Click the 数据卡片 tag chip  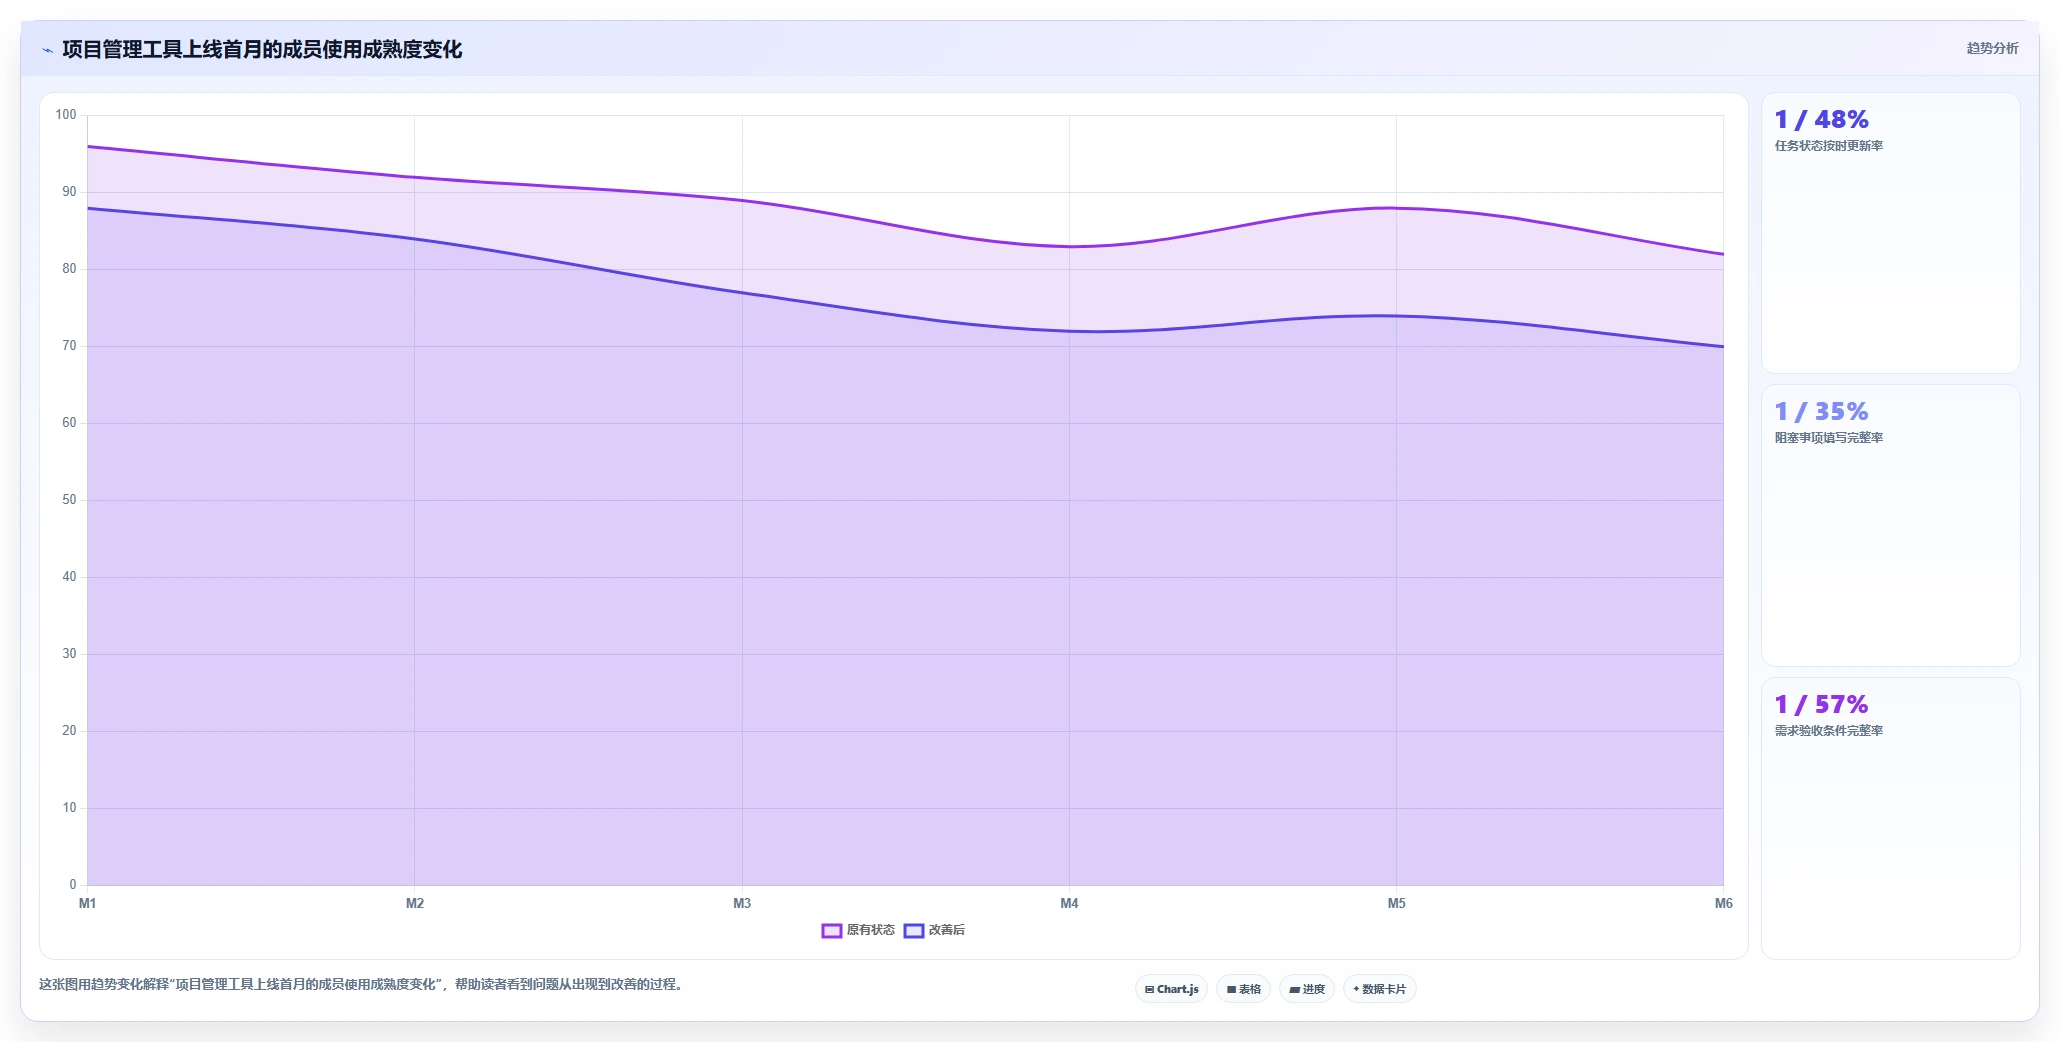1380,989
